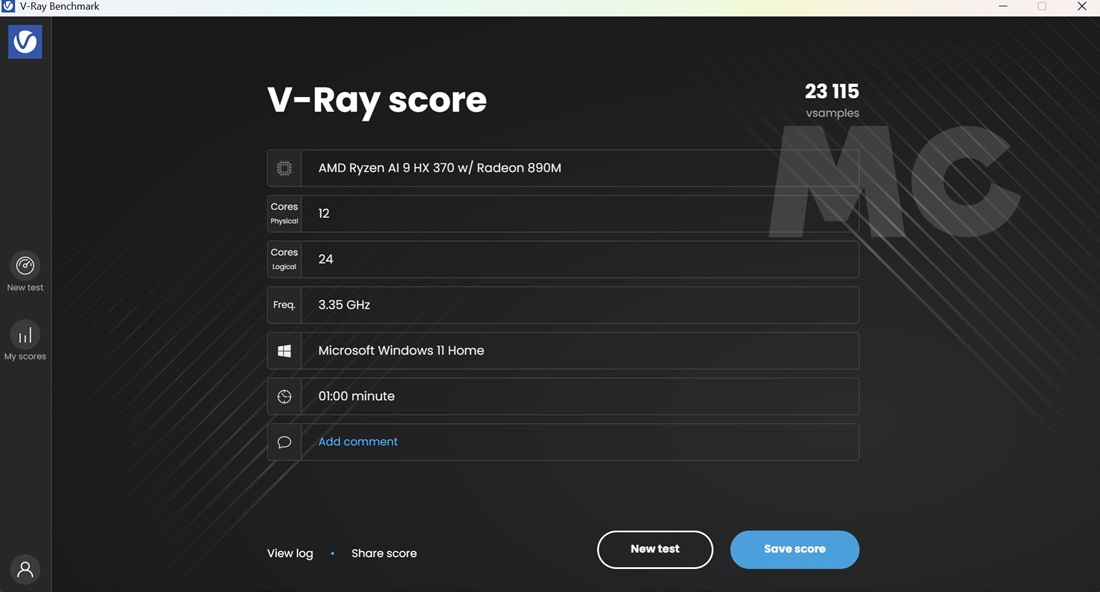
Task: Click the speech bubble comment icon
Action: (x=284, y=442)
